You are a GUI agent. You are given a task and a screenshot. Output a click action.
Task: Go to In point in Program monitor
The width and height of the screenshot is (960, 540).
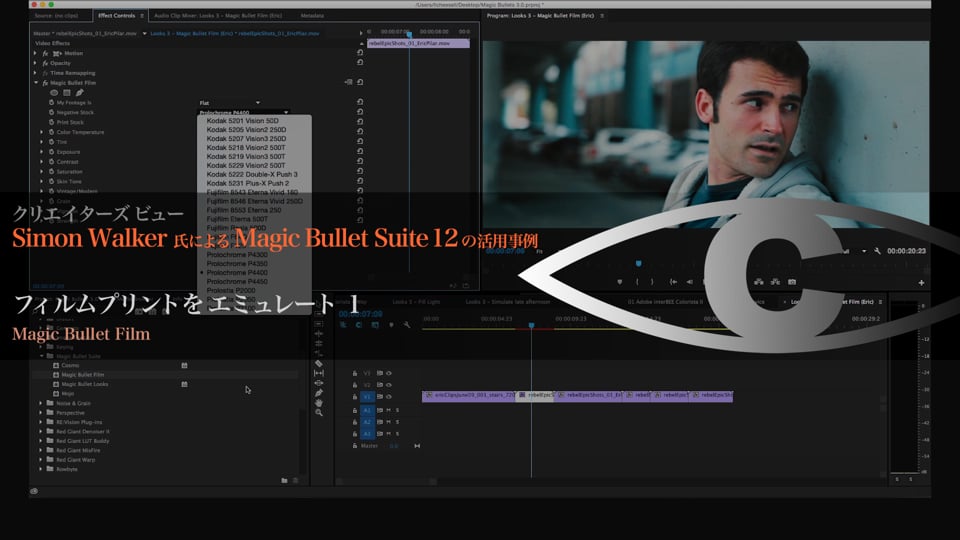(x=673, y=282)
